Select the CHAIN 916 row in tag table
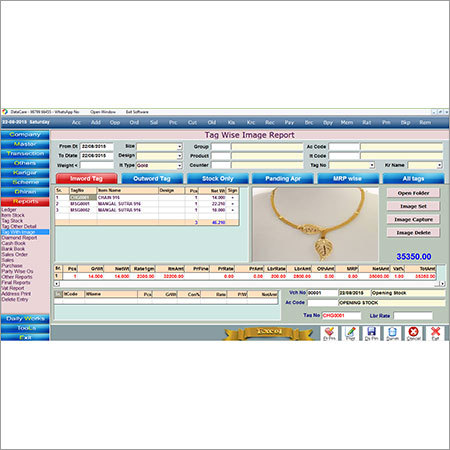Image resolution: width=450 pixels, height=450 pixels. 147,197
